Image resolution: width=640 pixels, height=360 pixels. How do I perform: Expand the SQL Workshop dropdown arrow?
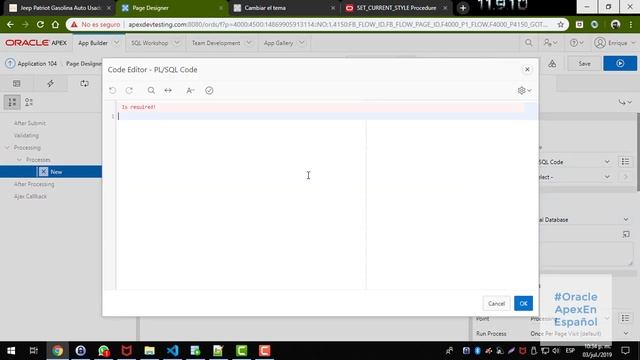click(177, 42)
